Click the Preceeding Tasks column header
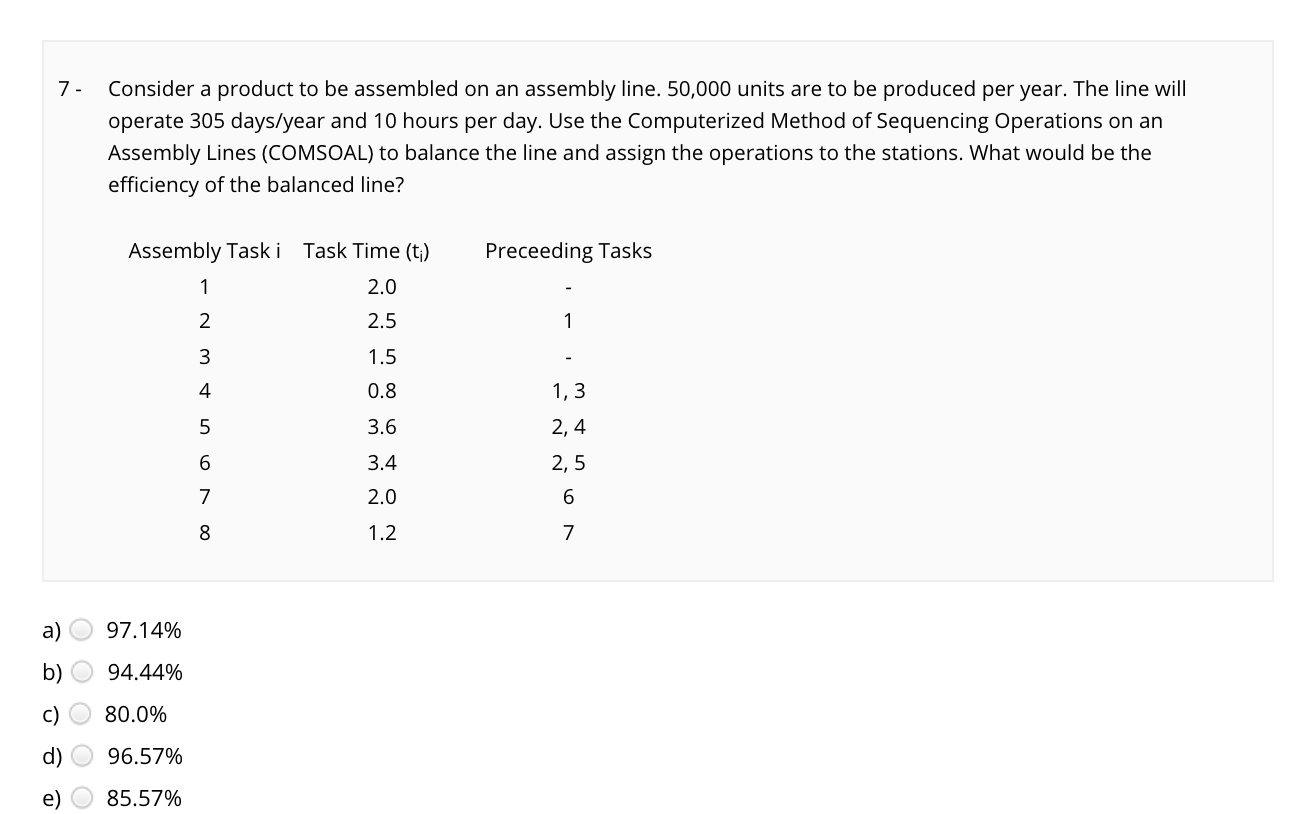1290x814 pixels. (x=568, y=251)
